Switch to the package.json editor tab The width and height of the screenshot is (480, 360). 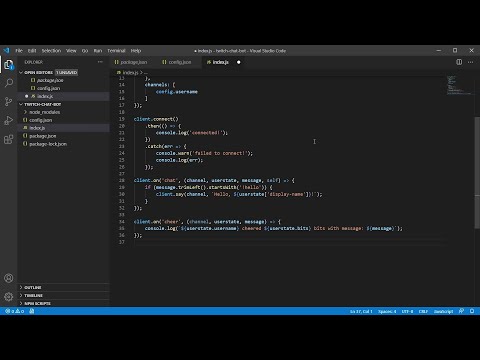click(131, 62)
